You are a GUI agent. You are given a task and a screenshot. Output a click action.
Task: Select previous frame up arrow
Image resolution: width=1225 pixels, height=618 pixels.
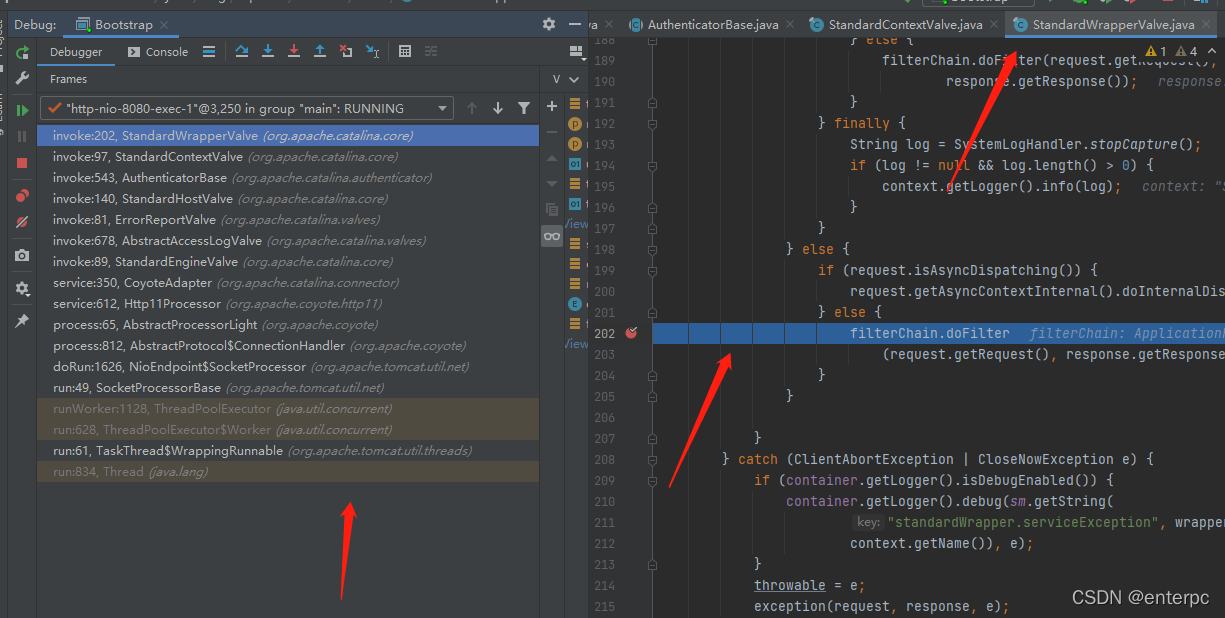(472, 108)
